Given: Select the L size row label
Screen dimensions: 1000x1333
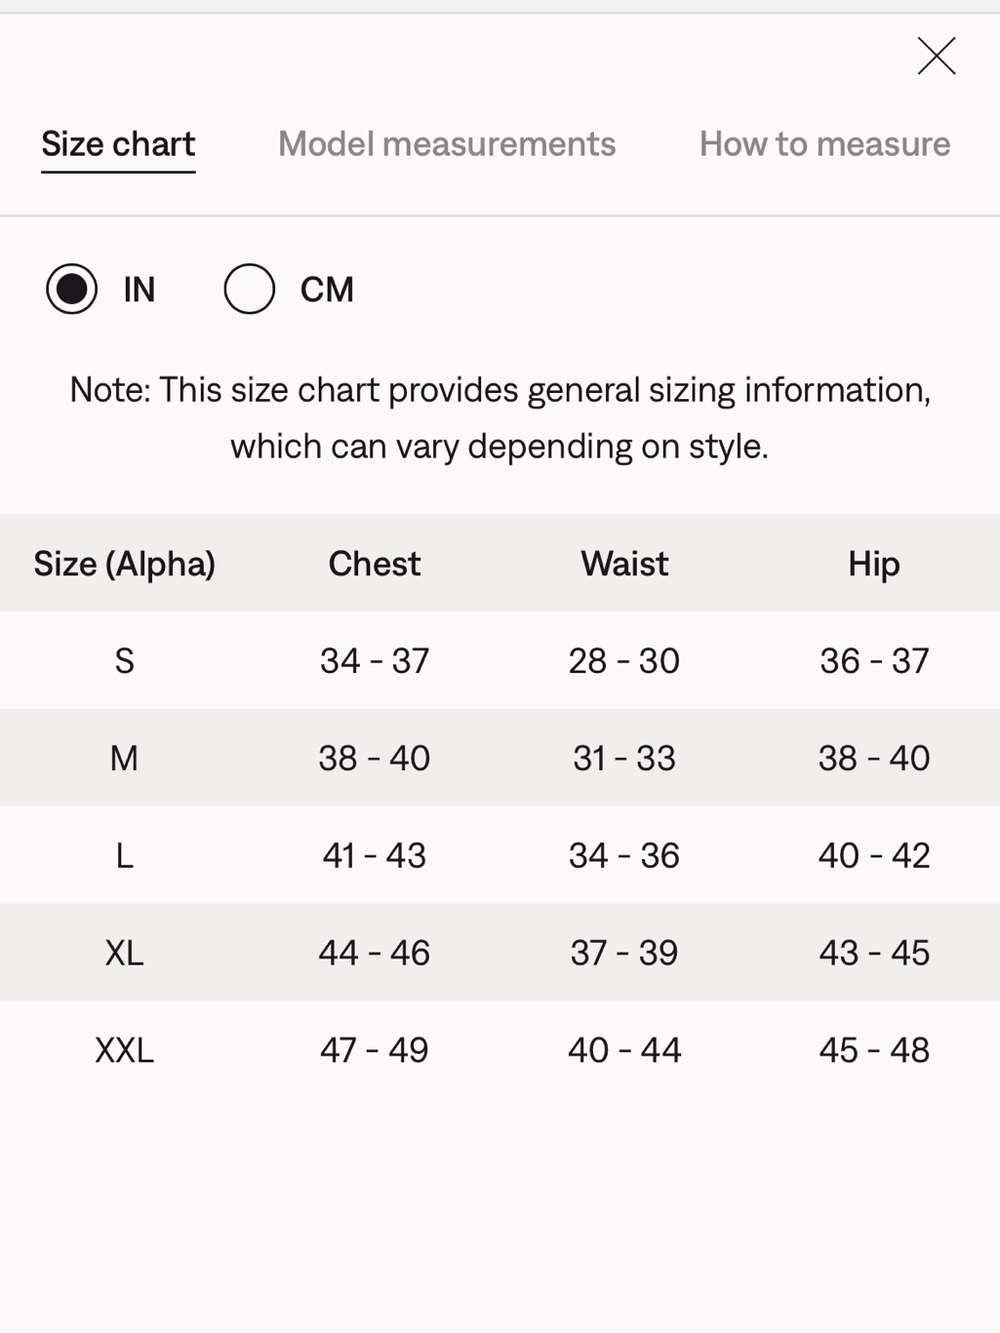Looking at the screenshot, I should pyautogui.click(x=124, y=856).
